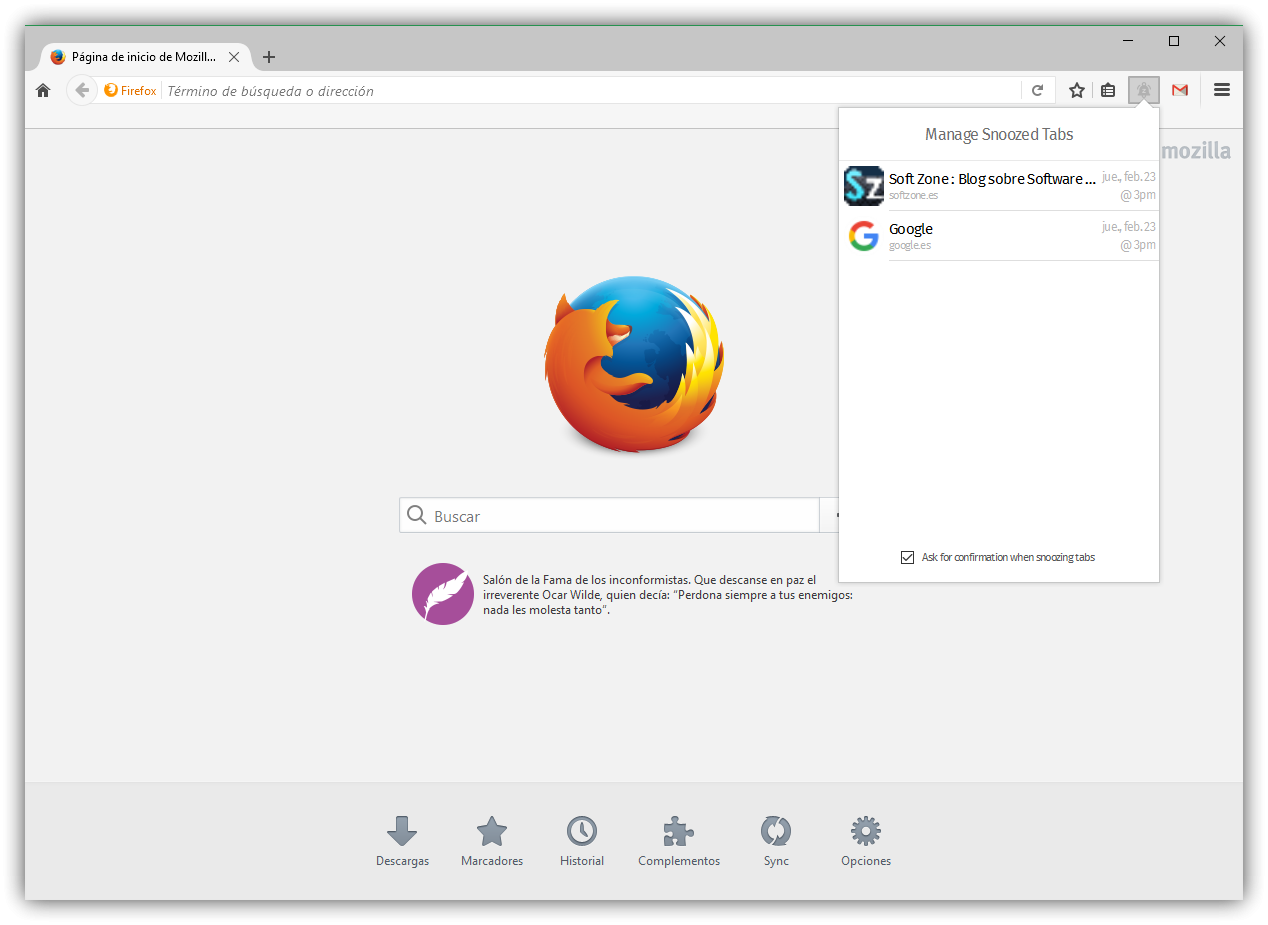
Task: Click the softzone.es domain text
Action: [913, 195]
